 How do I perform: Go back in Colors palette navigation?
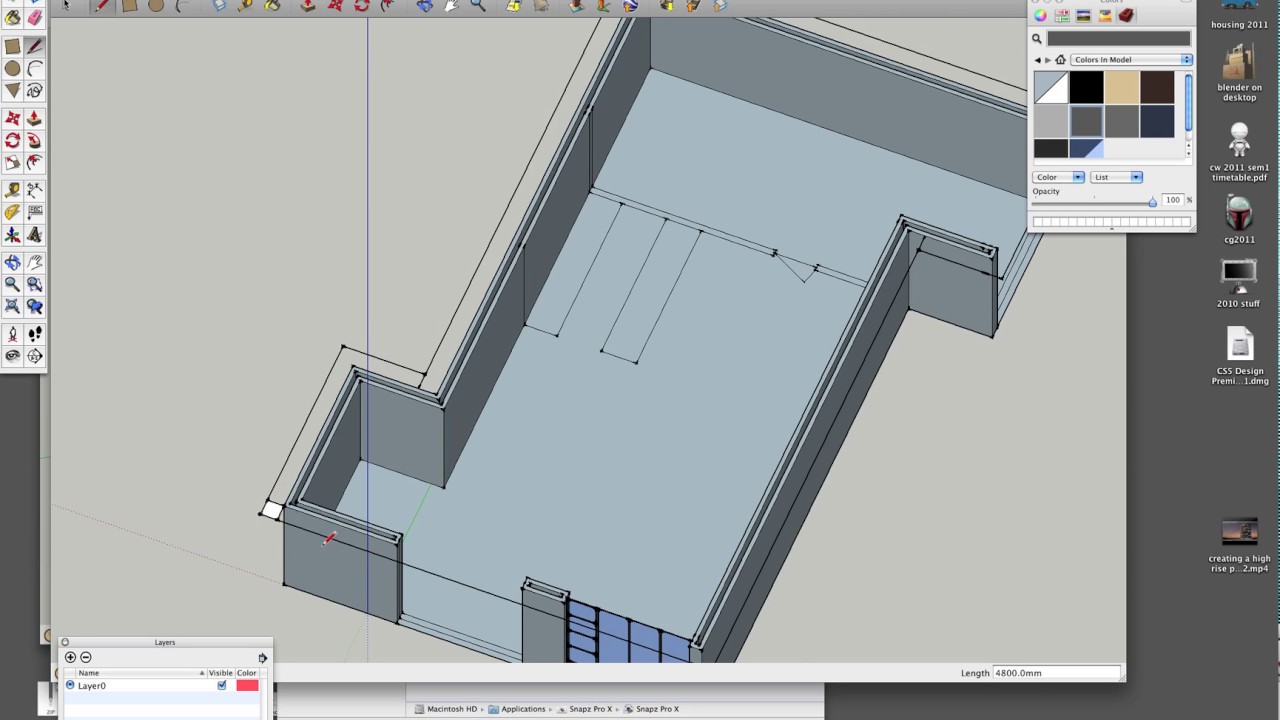coord(1038,60)
